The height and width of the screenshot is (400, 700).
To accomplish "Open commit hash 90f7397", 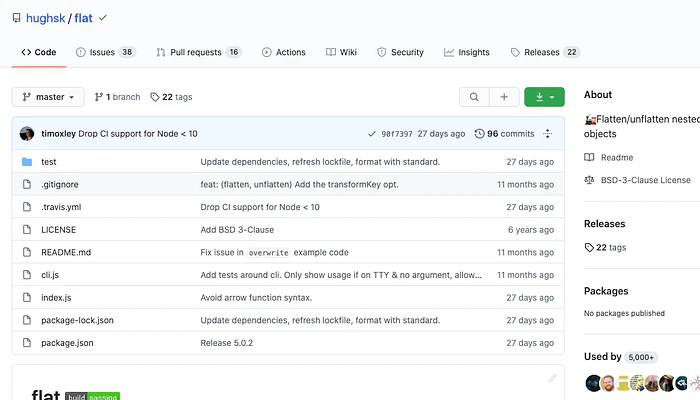I will coord(397,133).
